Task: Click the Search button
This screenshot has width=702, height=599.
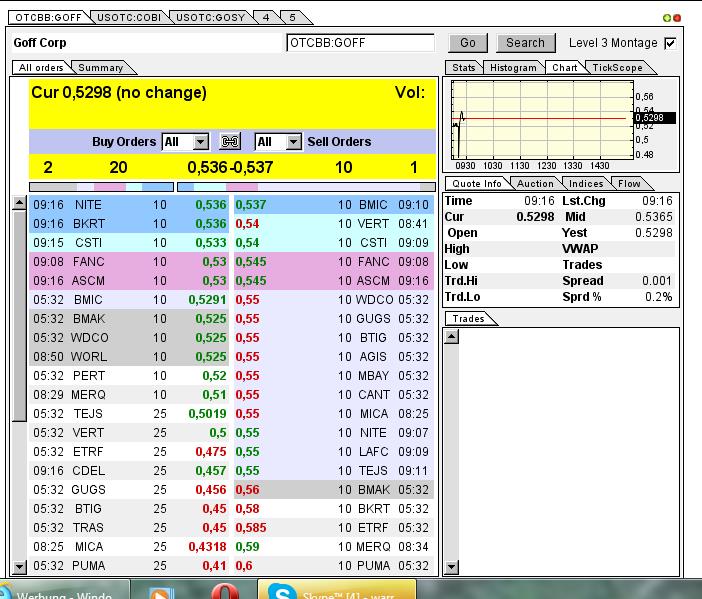Action: [526, 43]
